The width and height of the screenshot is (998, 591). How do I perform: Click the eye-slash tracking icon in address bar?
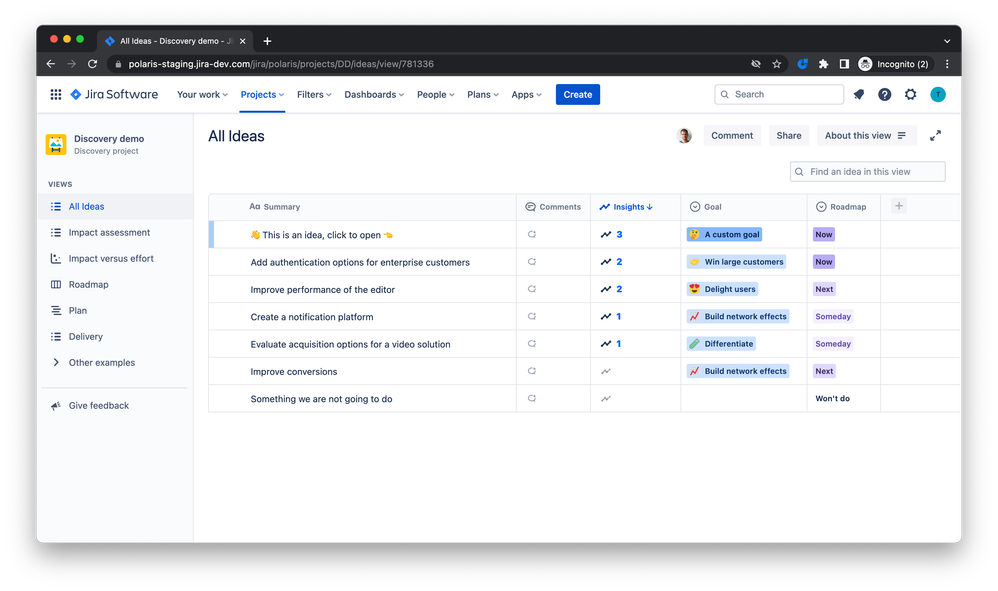point(756,64)
